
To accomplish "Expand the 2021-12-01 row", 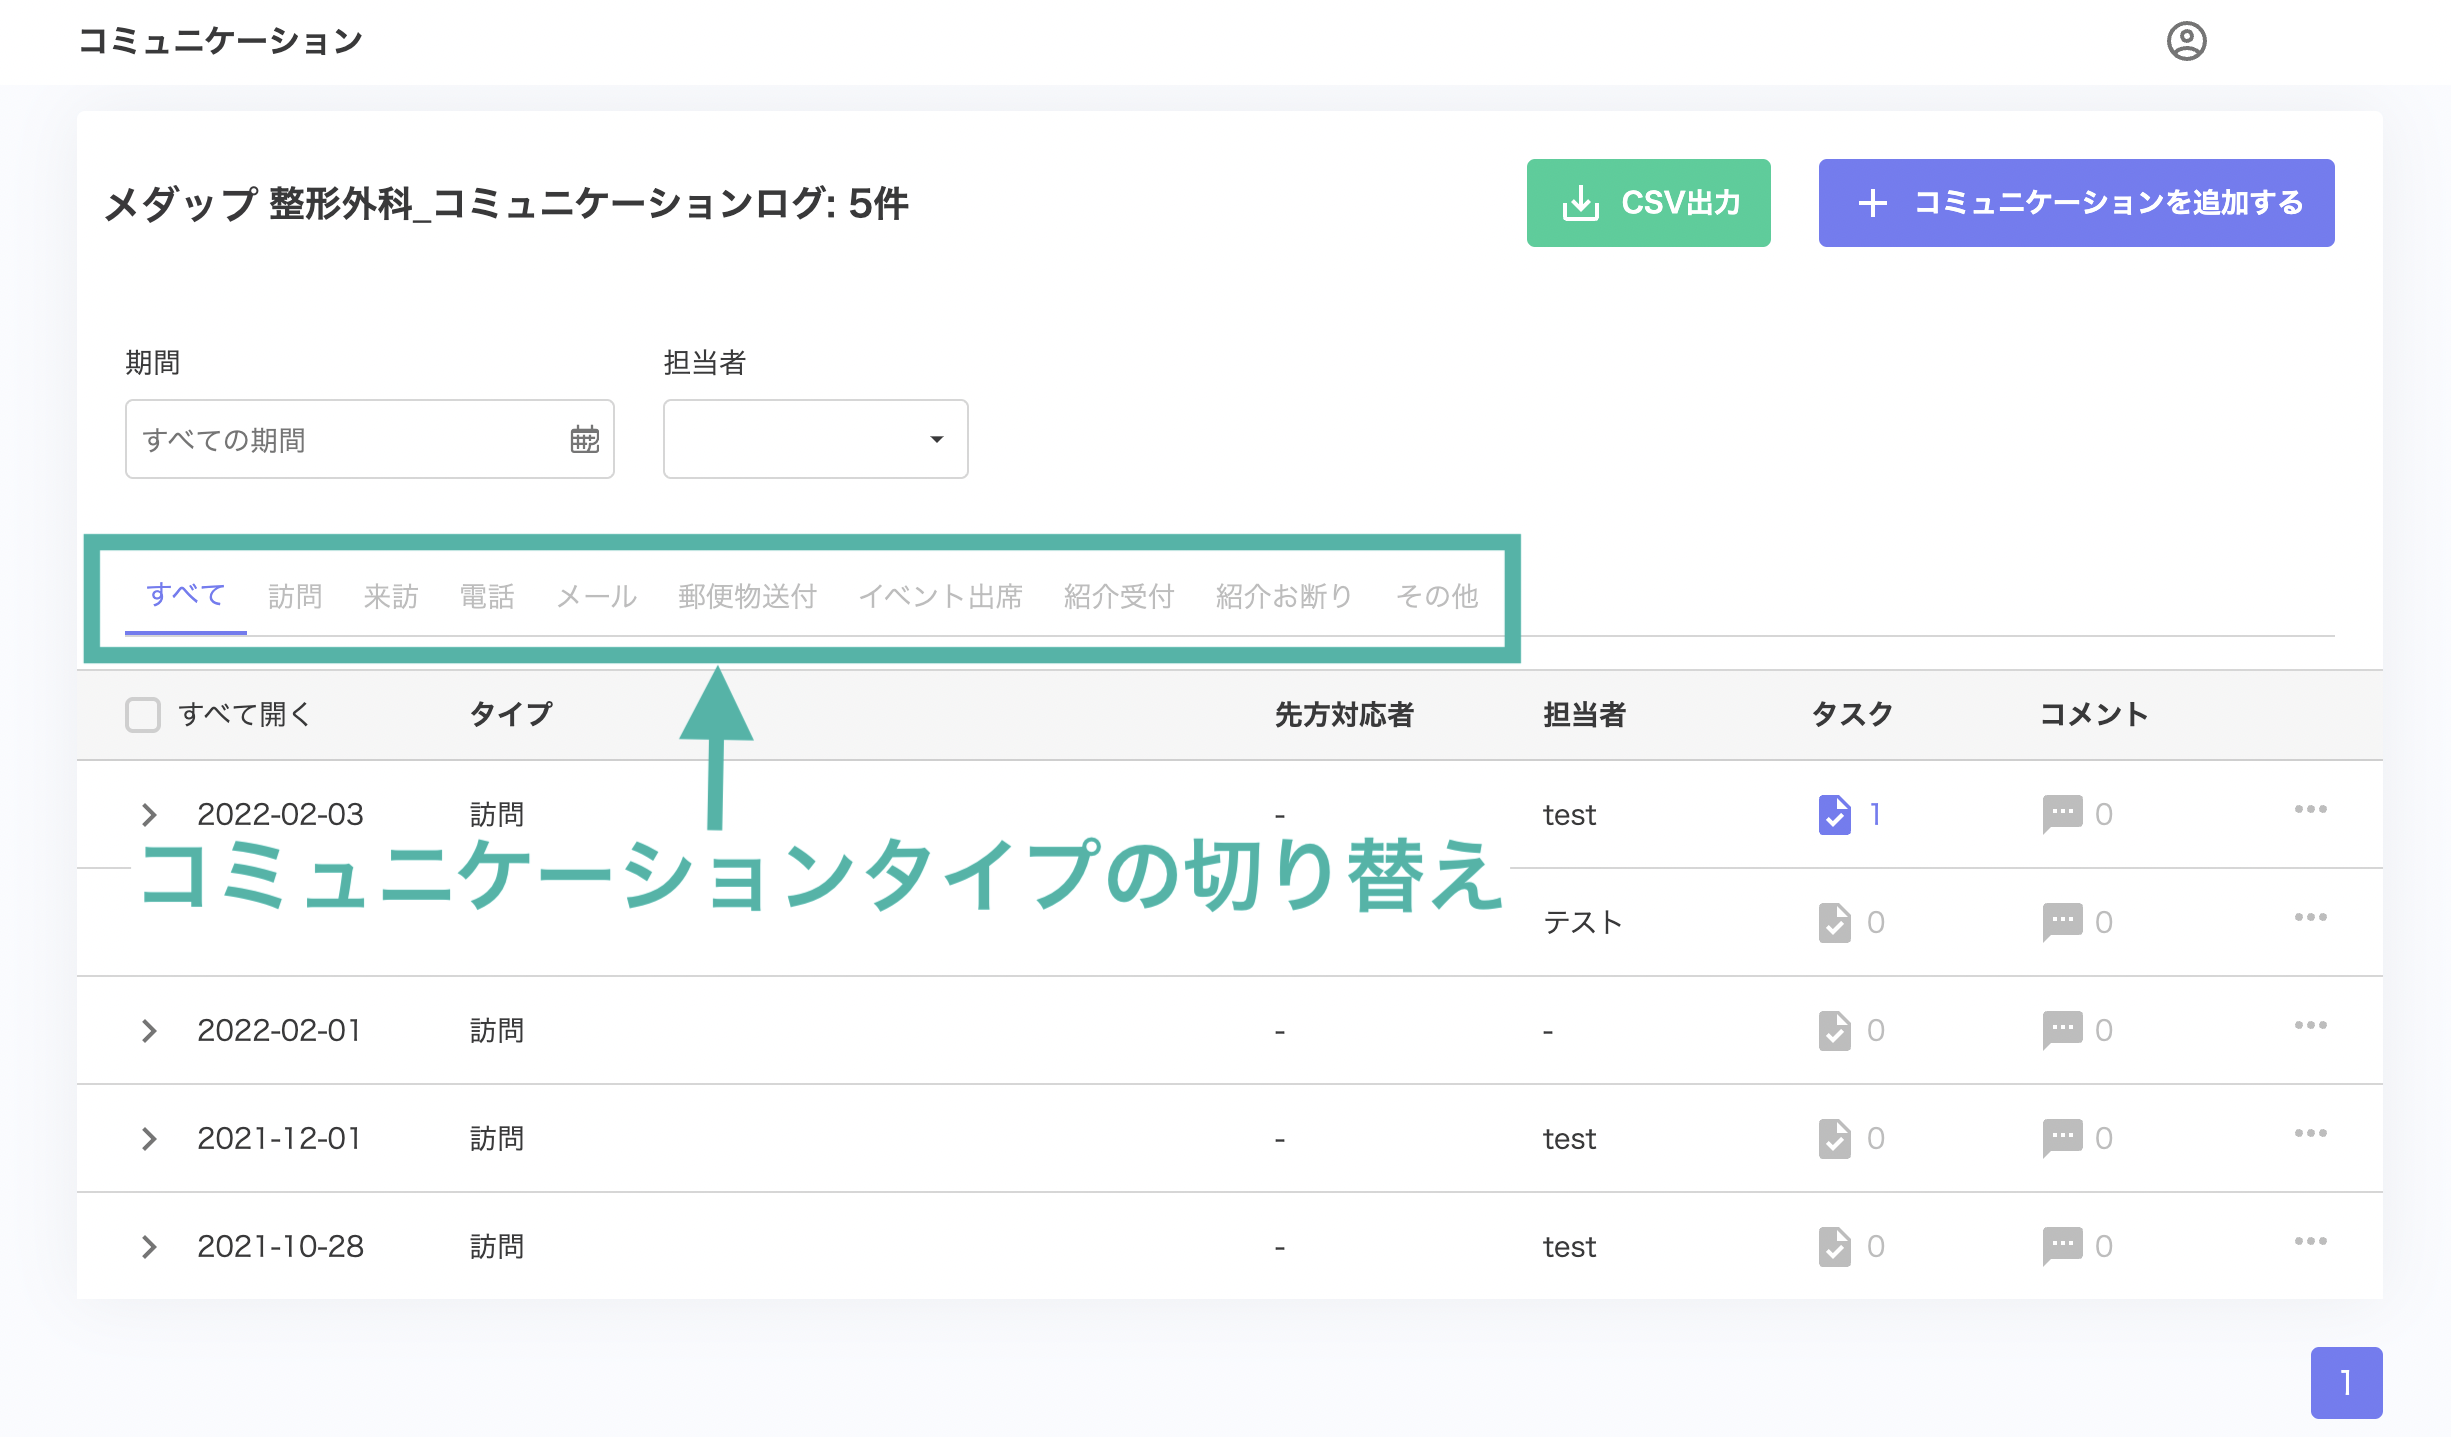I will point(149,1138).
